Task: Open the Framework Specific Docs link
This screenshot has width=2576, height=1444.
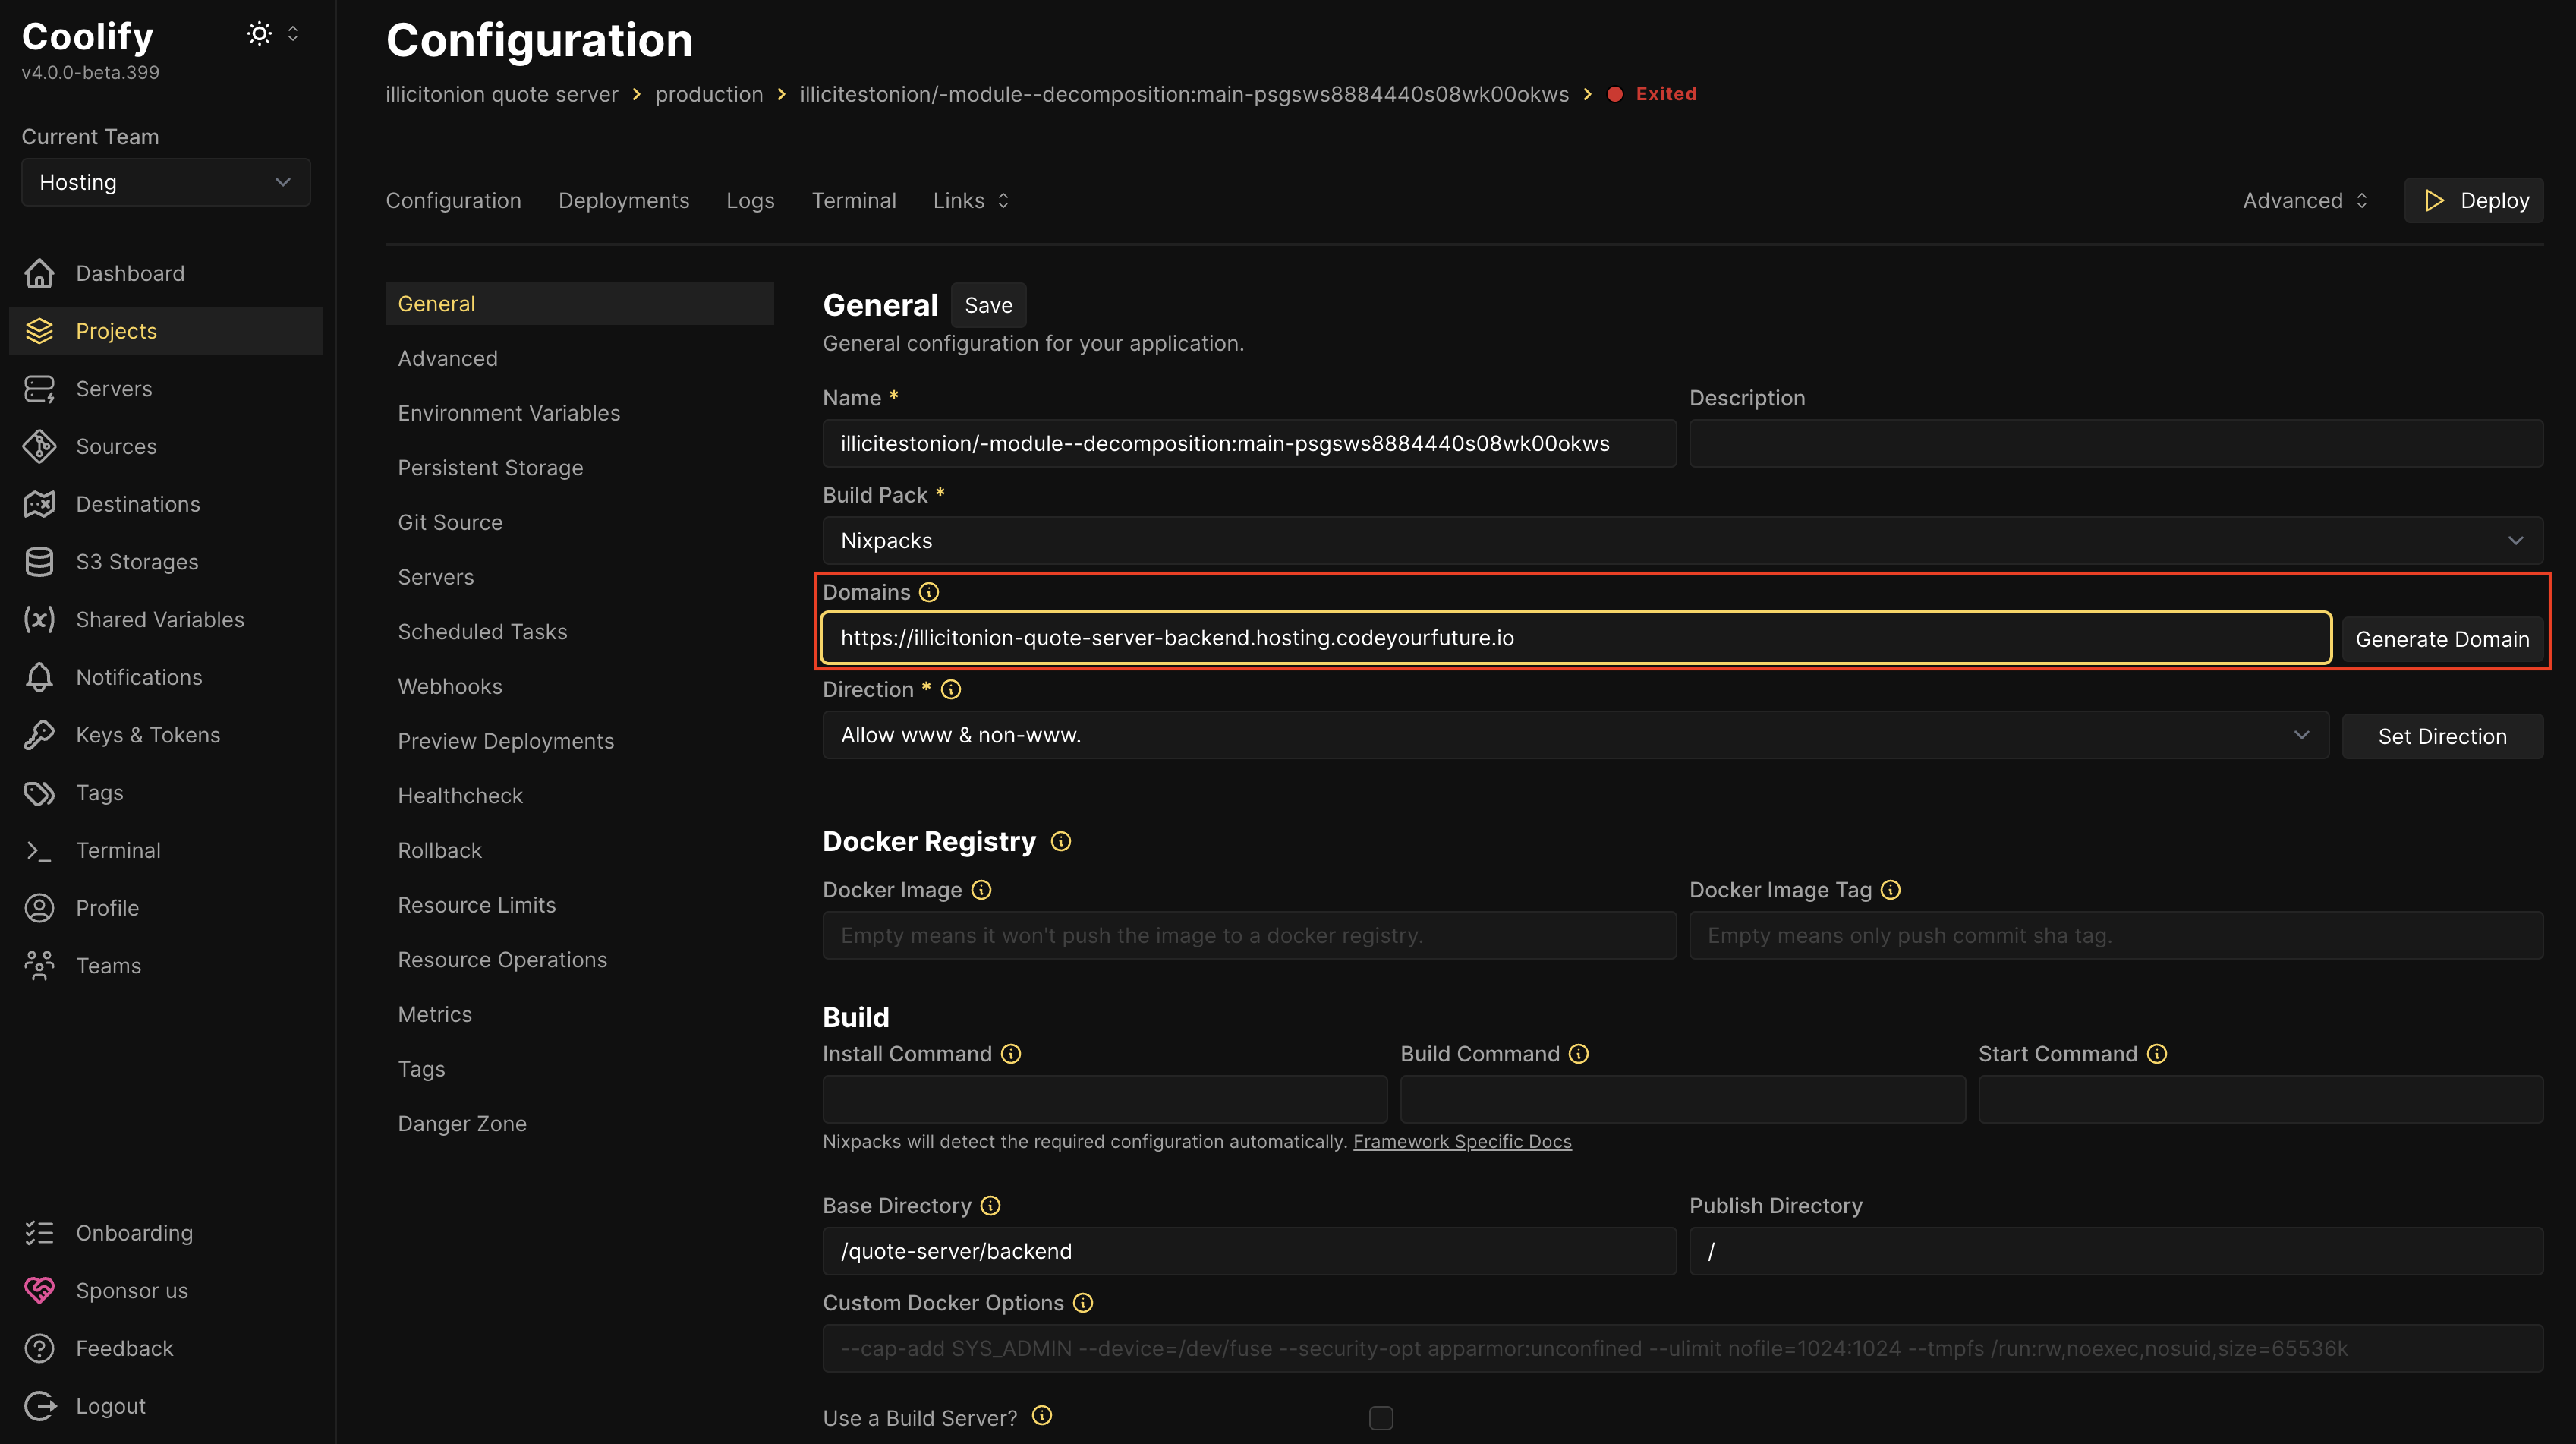Action: [1462, 1141]
